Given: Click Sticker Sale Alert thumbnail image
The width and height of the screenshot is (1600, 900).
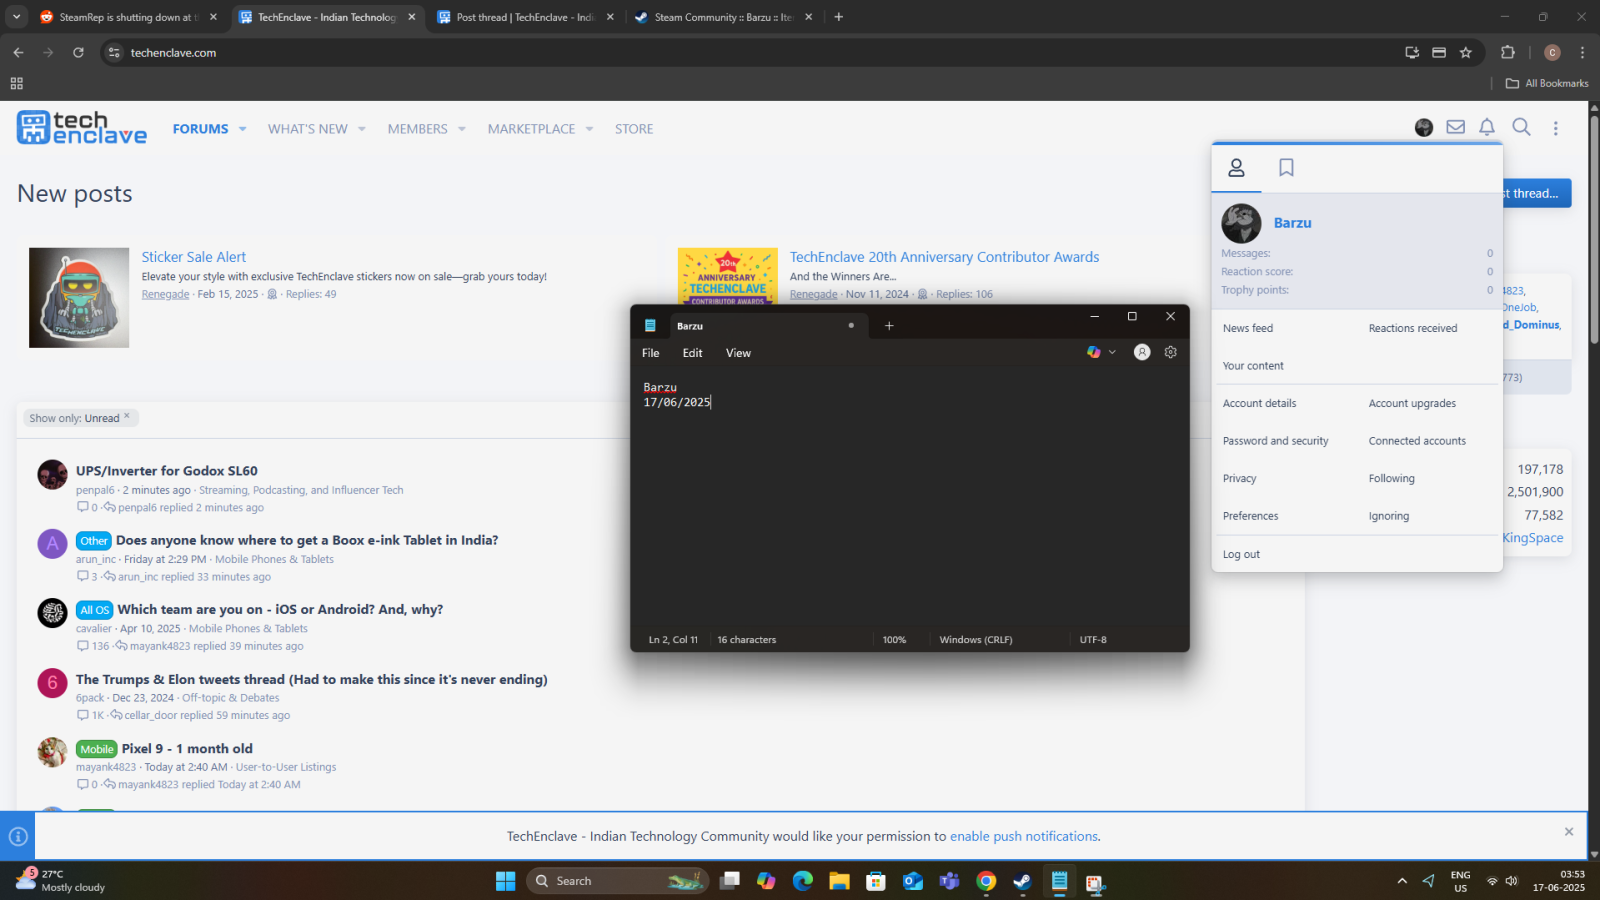Looking at the screenshot, I should pyautogui.click(x=79, y=298).
